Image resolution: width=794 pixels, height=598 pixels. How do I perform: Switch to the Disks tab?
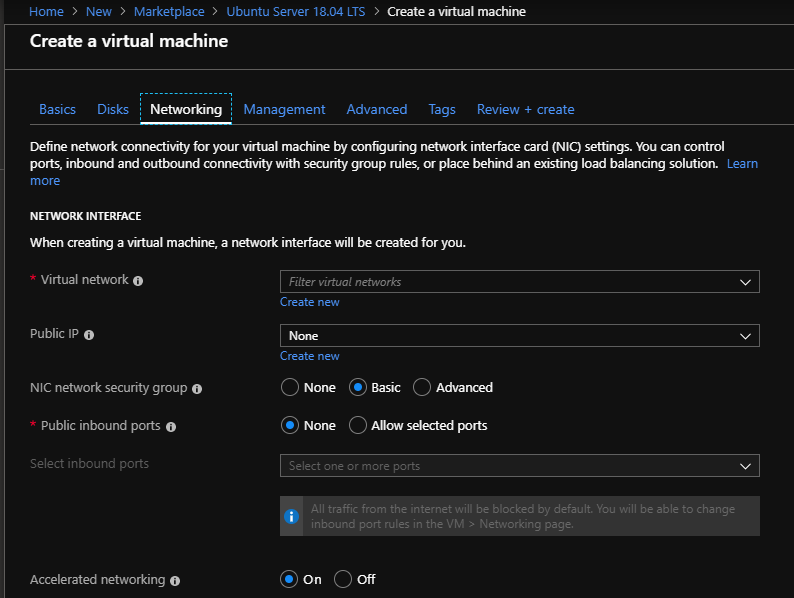113,109
